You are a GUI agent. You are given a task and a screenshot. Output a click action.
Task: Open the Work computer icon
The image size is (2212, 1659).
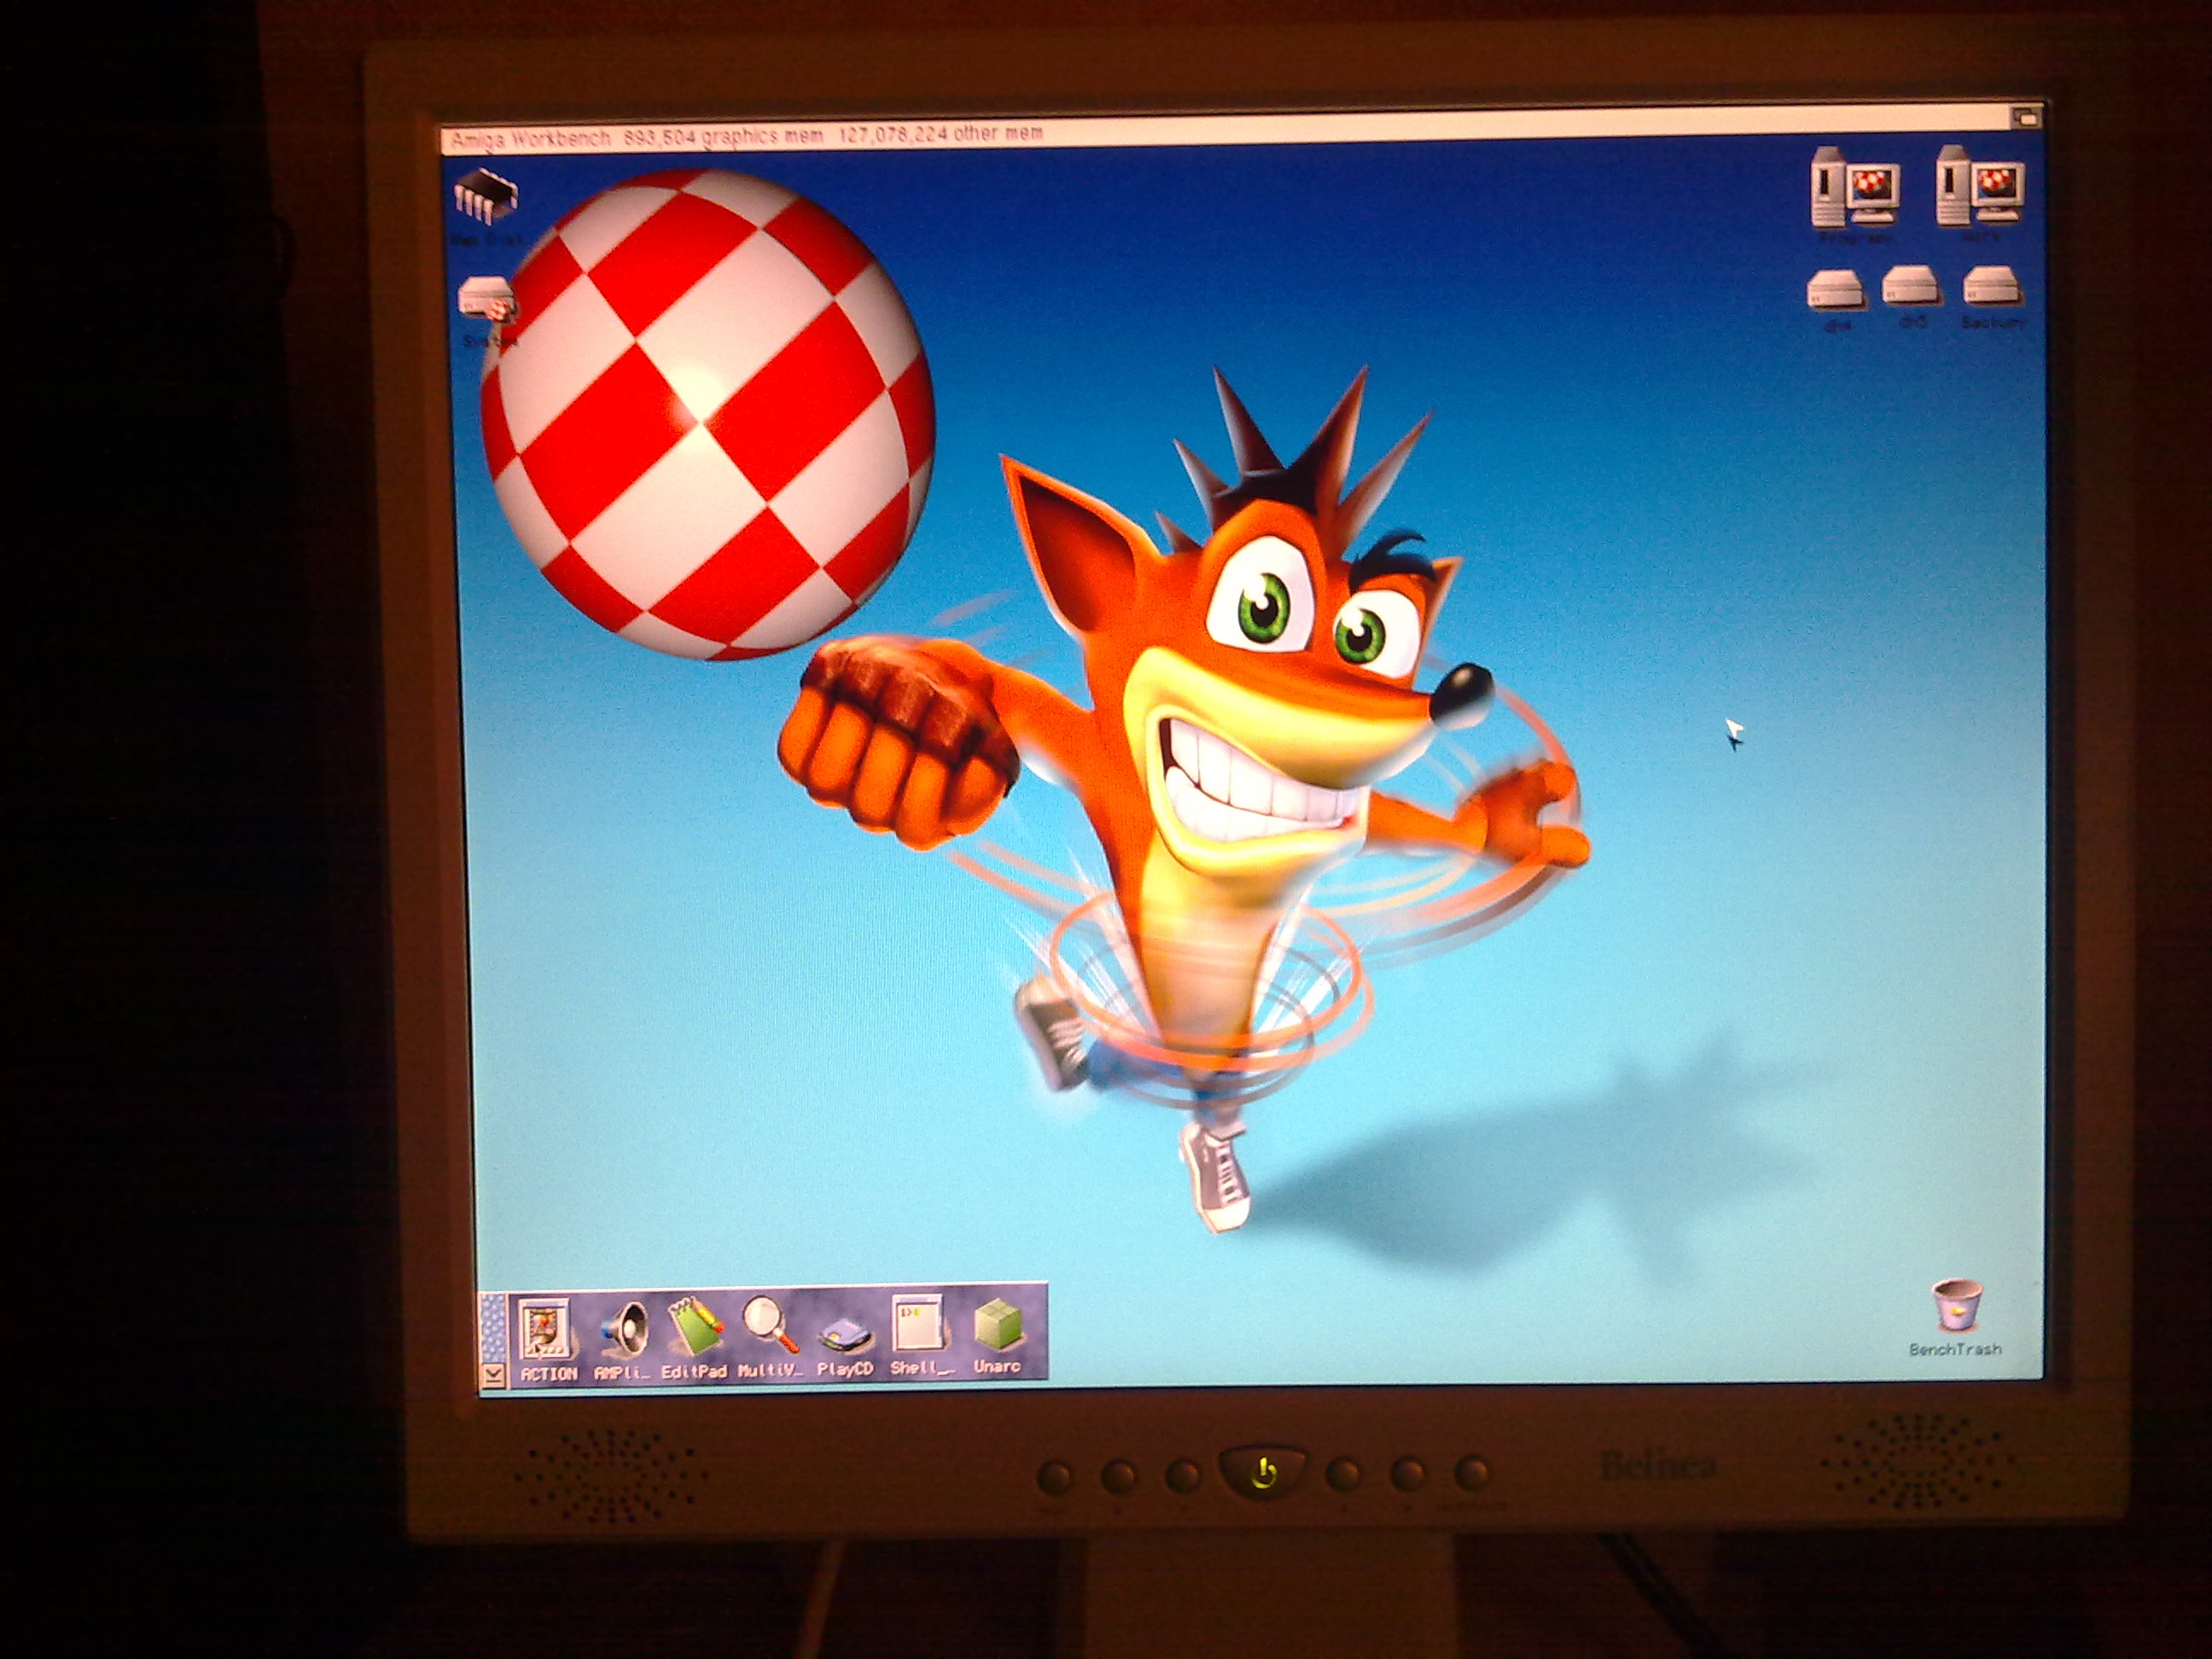click(x=1979, y=186)
